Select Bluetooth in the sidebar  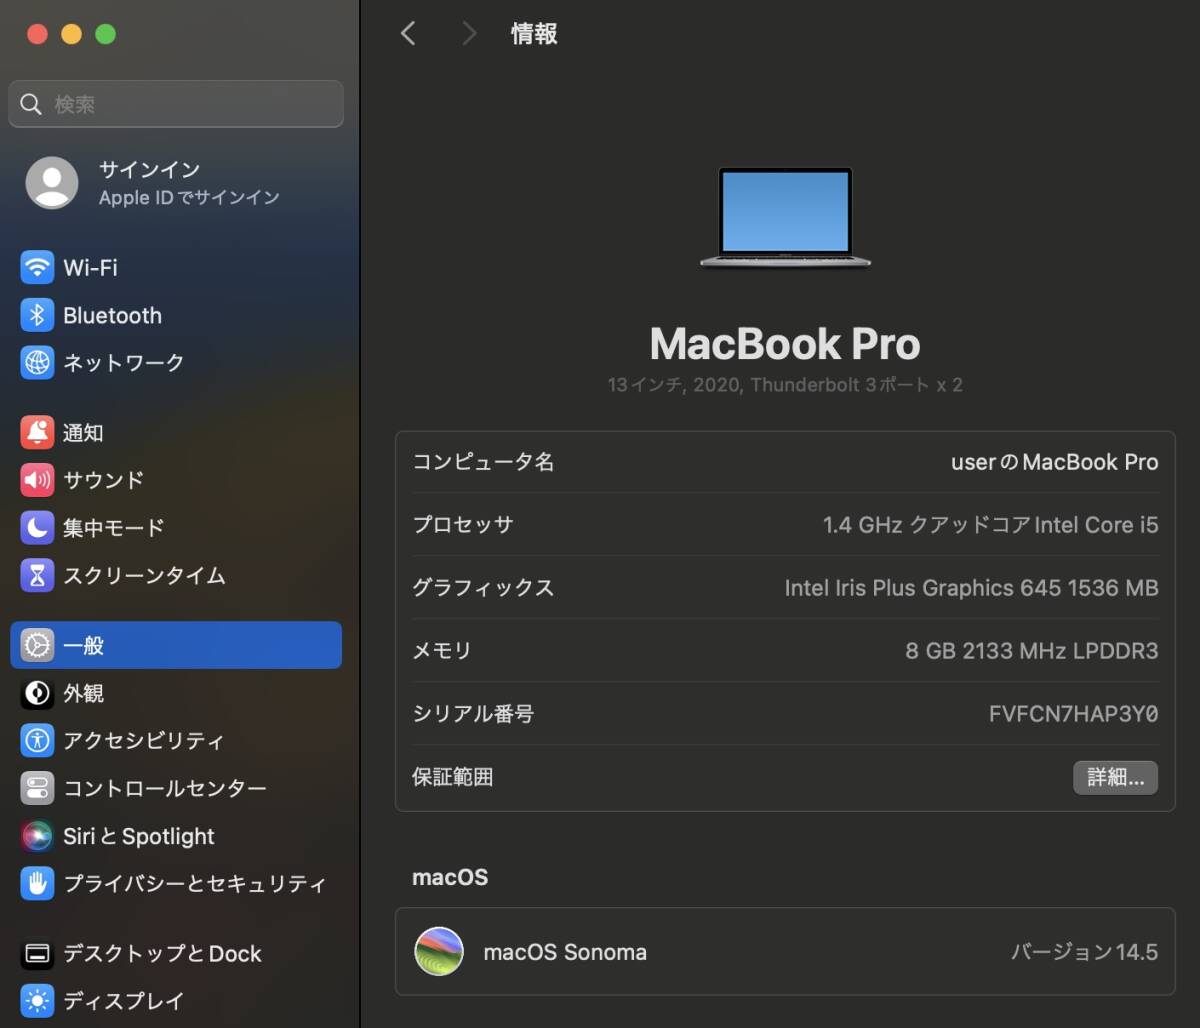pos(176,315)
